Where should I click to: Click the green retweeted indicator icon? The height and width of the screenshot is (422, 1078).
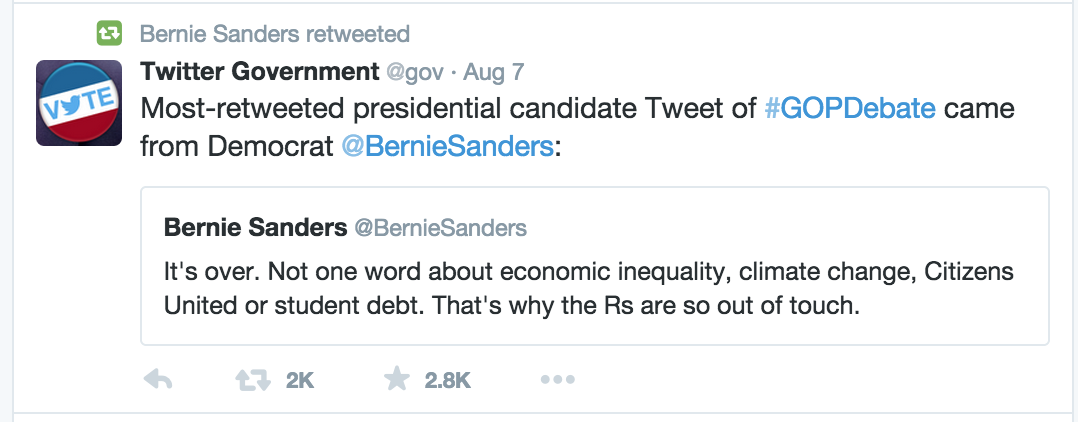(x=109, y=32)
